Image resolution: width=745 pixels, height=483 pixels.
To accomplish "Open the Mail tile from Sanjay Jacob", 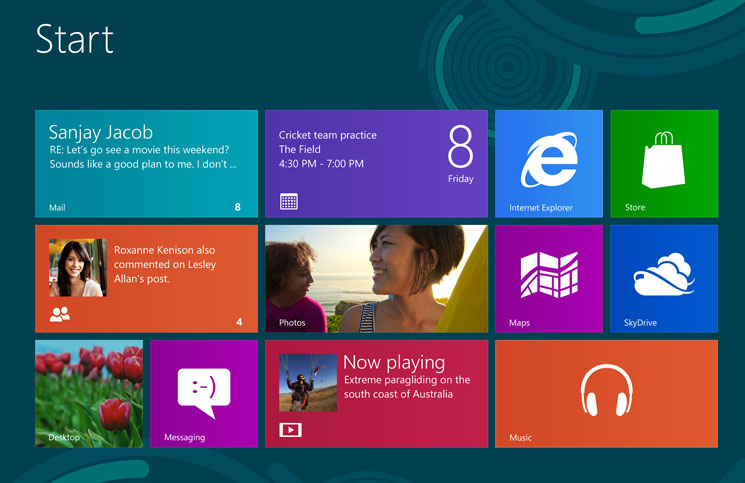I will pos(146,164).
